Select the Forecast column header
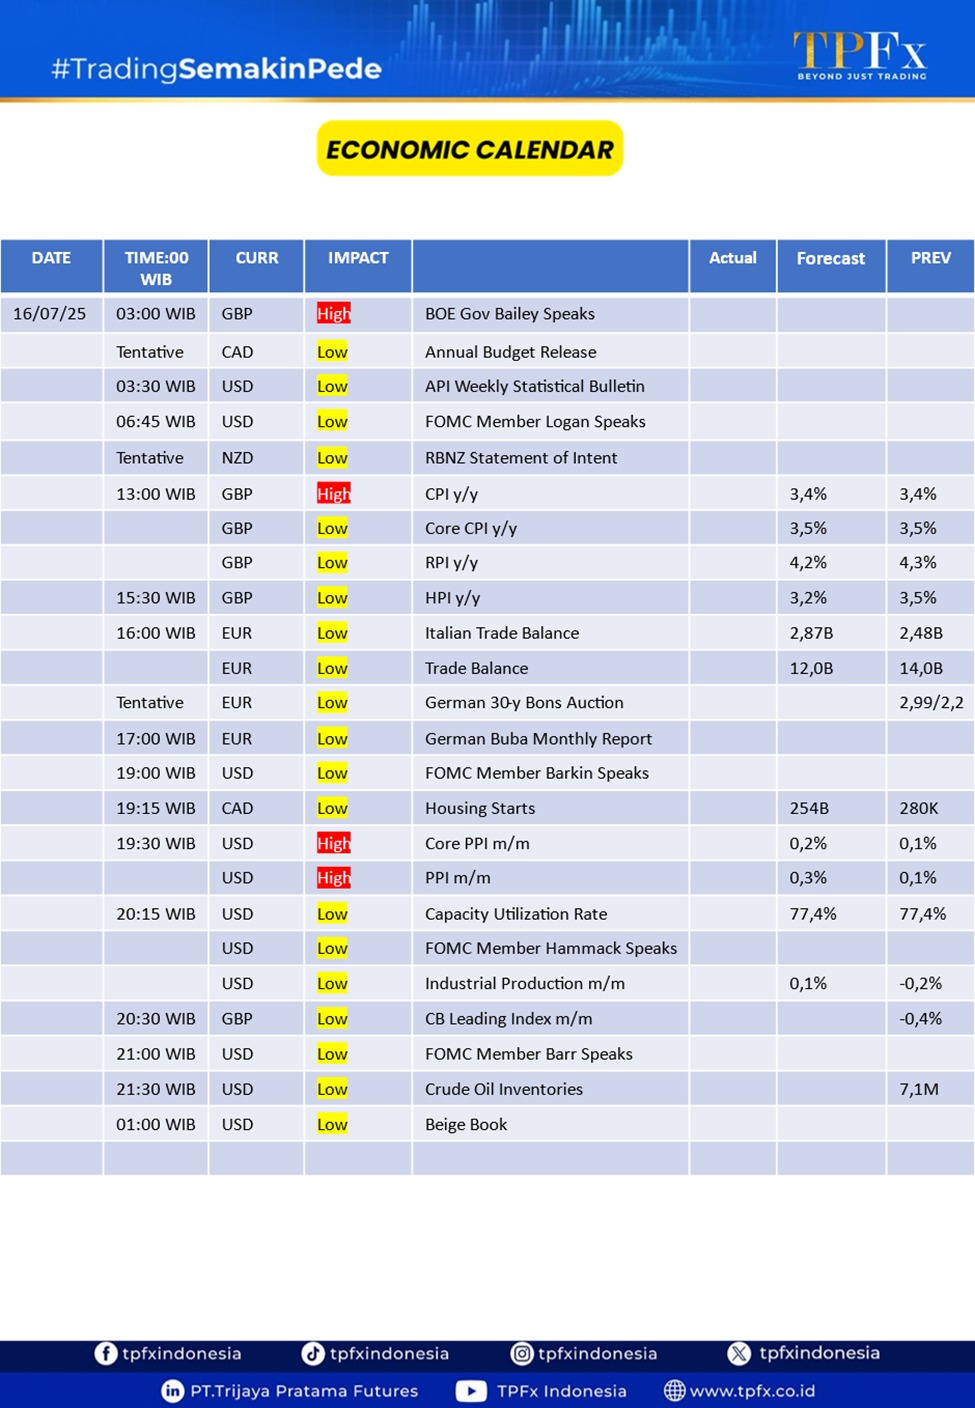Screen dimensions: 975x1408 point(830,258)
